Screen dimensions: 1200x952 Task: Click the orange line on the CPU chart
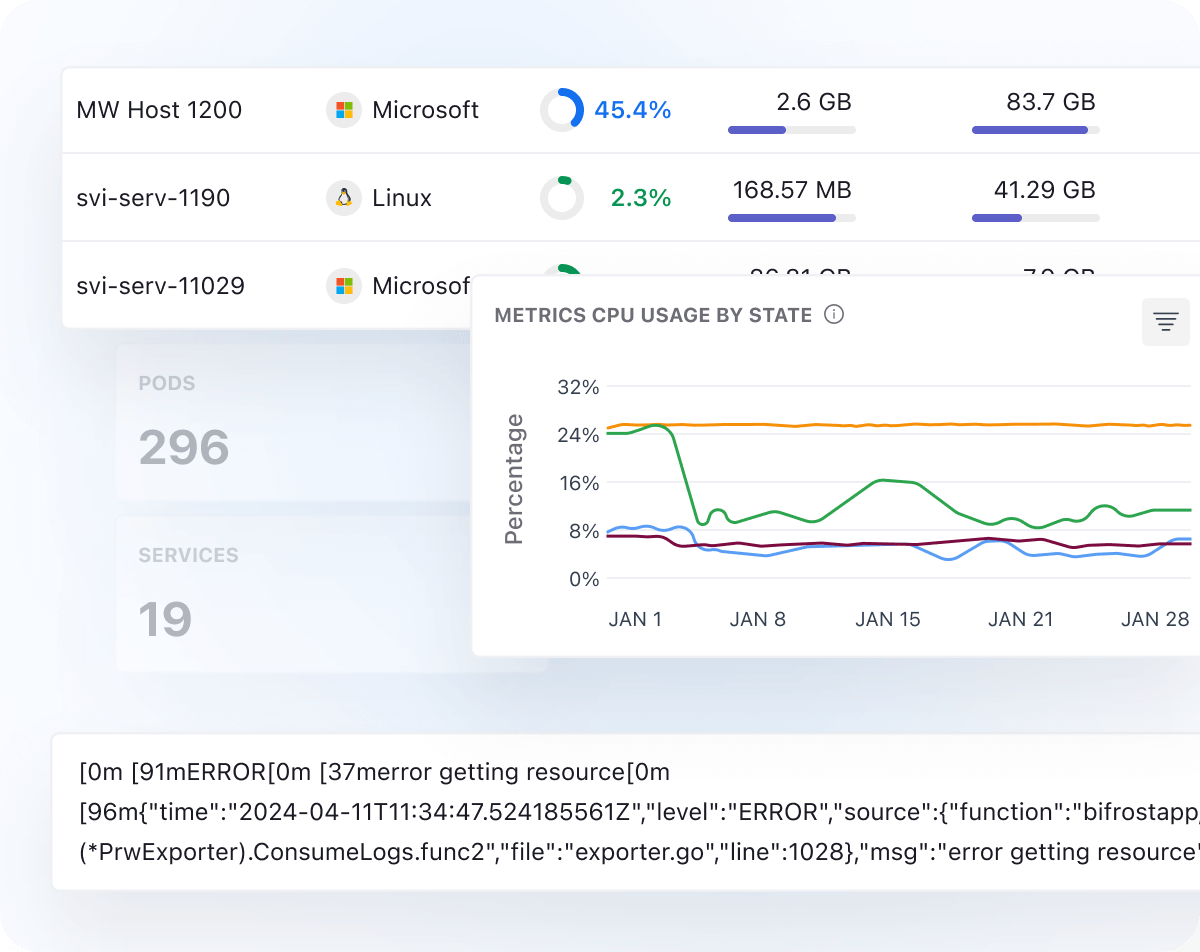click(900, 425)
